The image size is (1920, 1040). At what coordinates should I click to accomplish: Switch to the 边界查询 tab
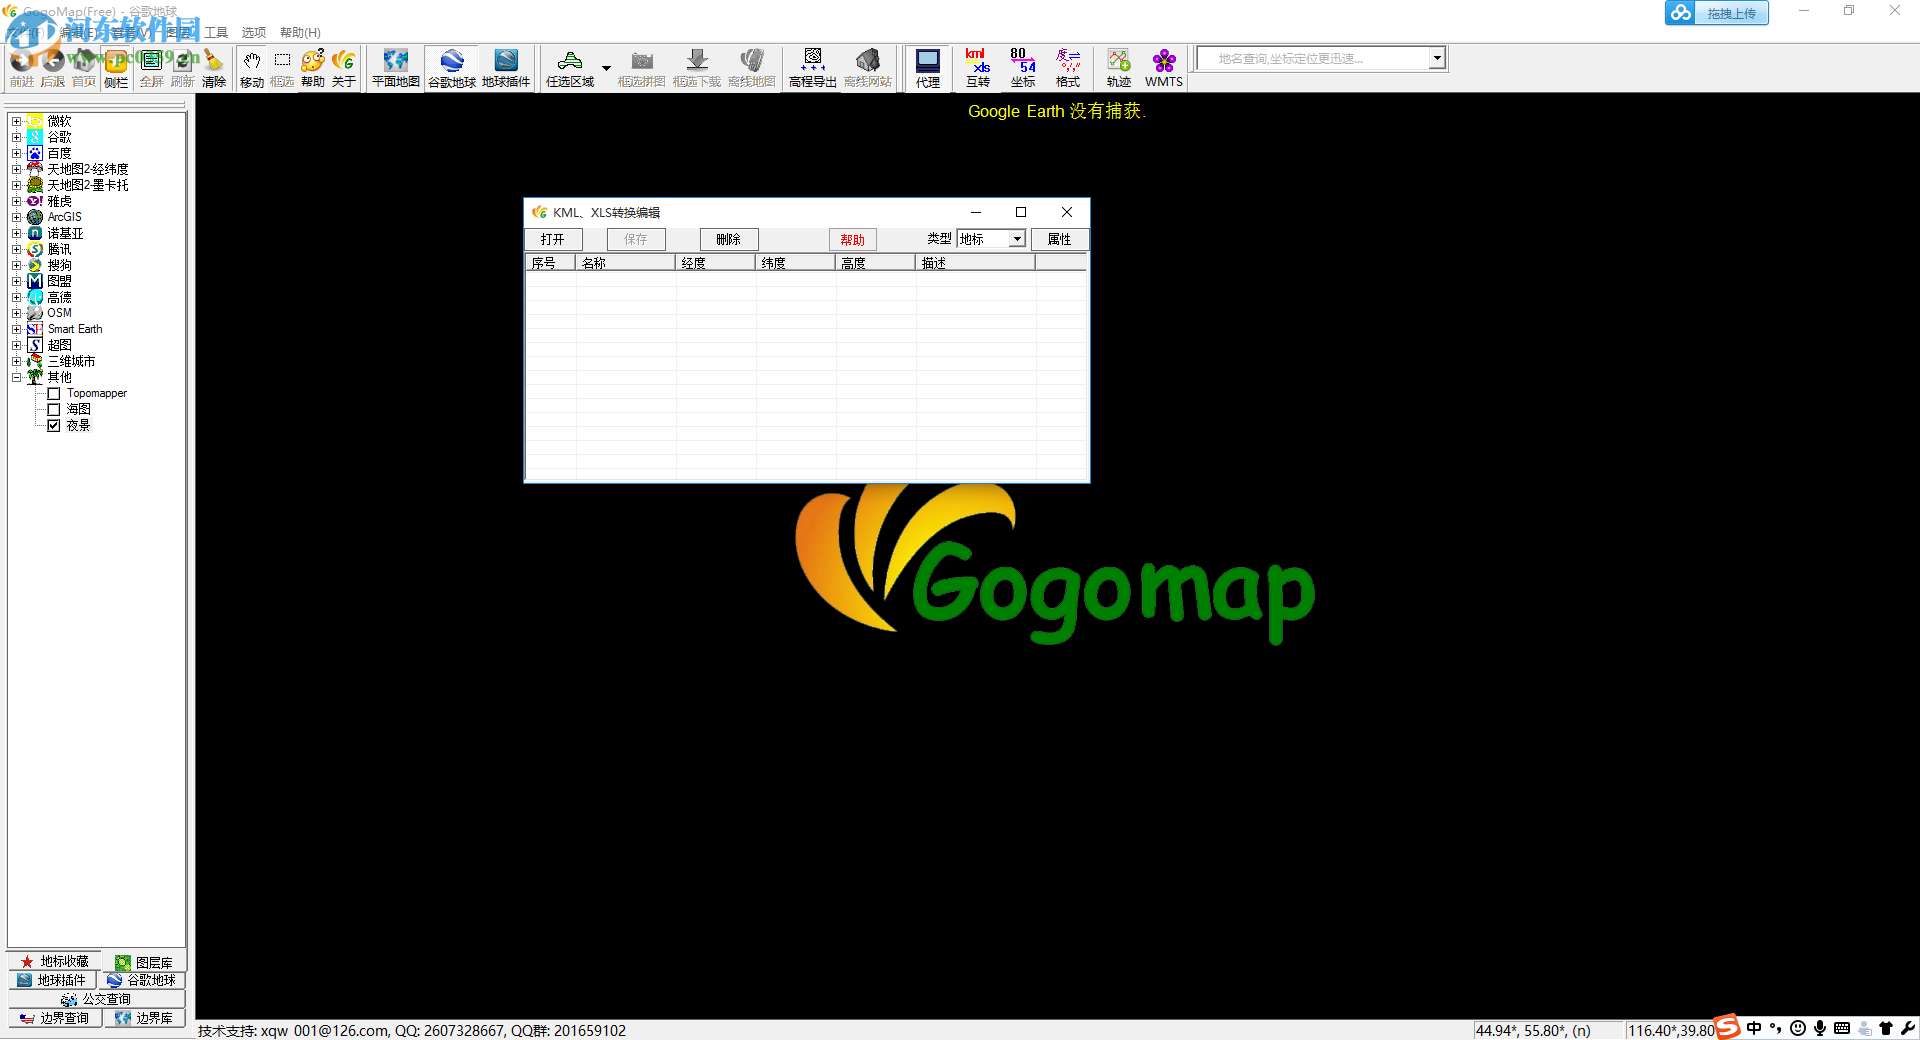pyautogui.click(x=55, y=1018)
